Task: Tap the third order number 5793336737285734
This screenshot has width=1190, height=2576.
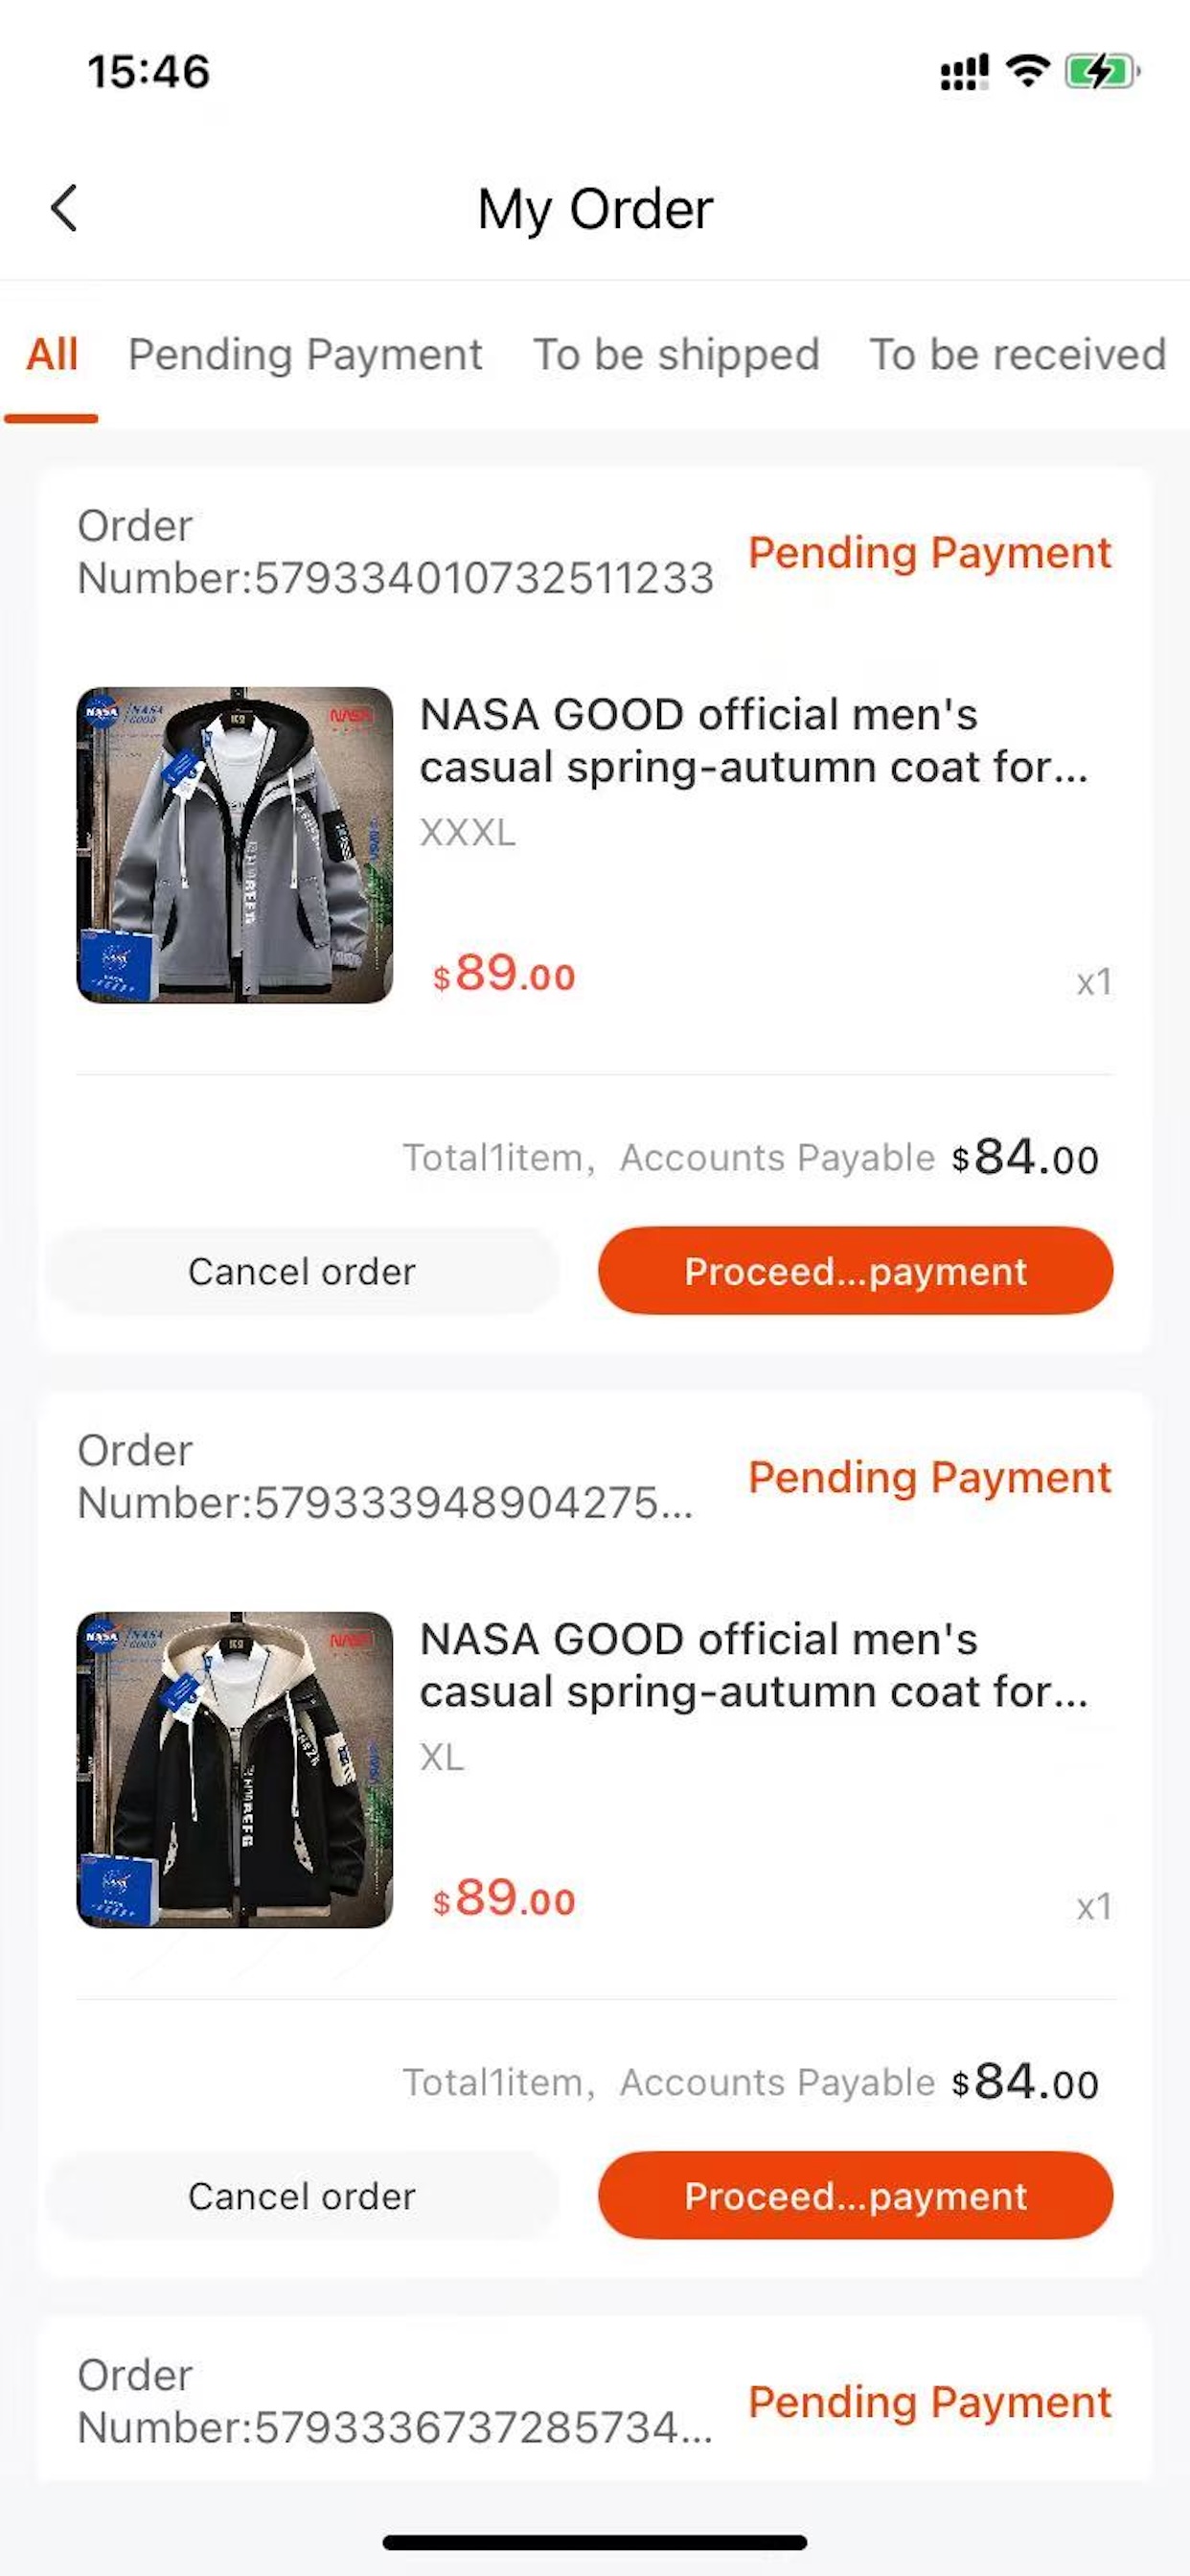Action: [x=395, y=2401]
